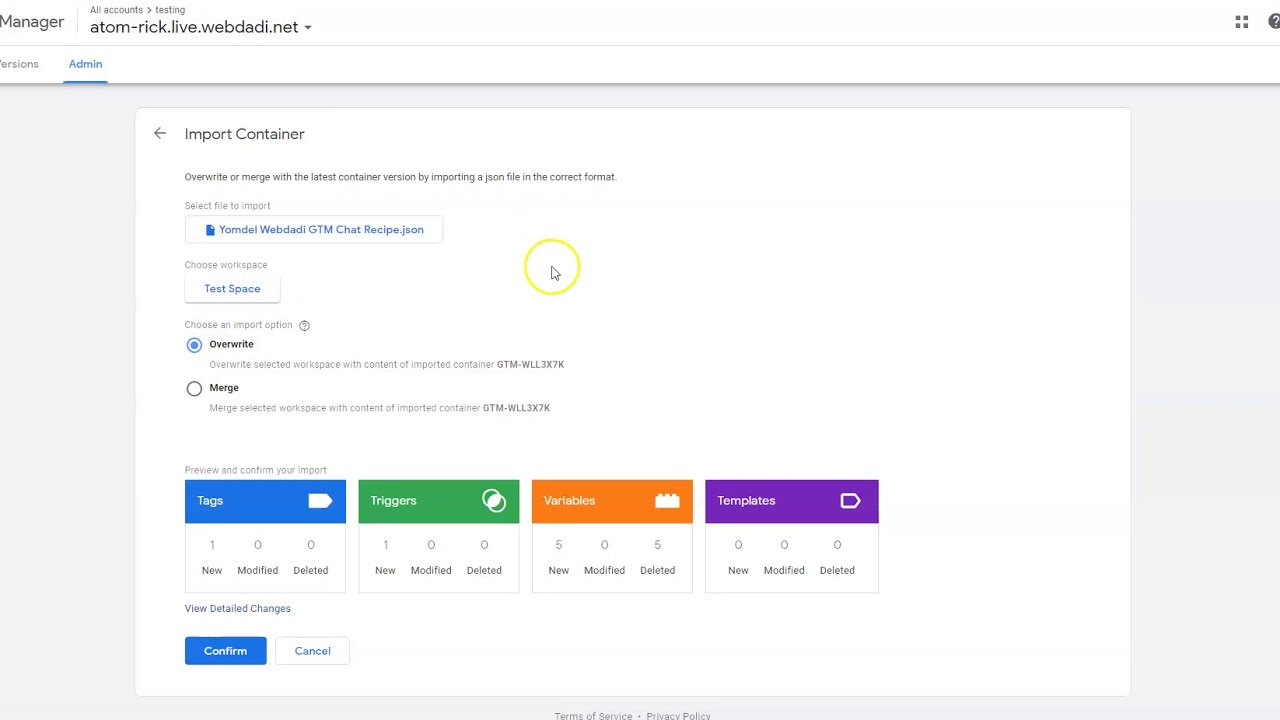The width and height of the screenshot is (1280, 720).
Task: Click the 'Select file to import' label
Action: tap(227, 206)
